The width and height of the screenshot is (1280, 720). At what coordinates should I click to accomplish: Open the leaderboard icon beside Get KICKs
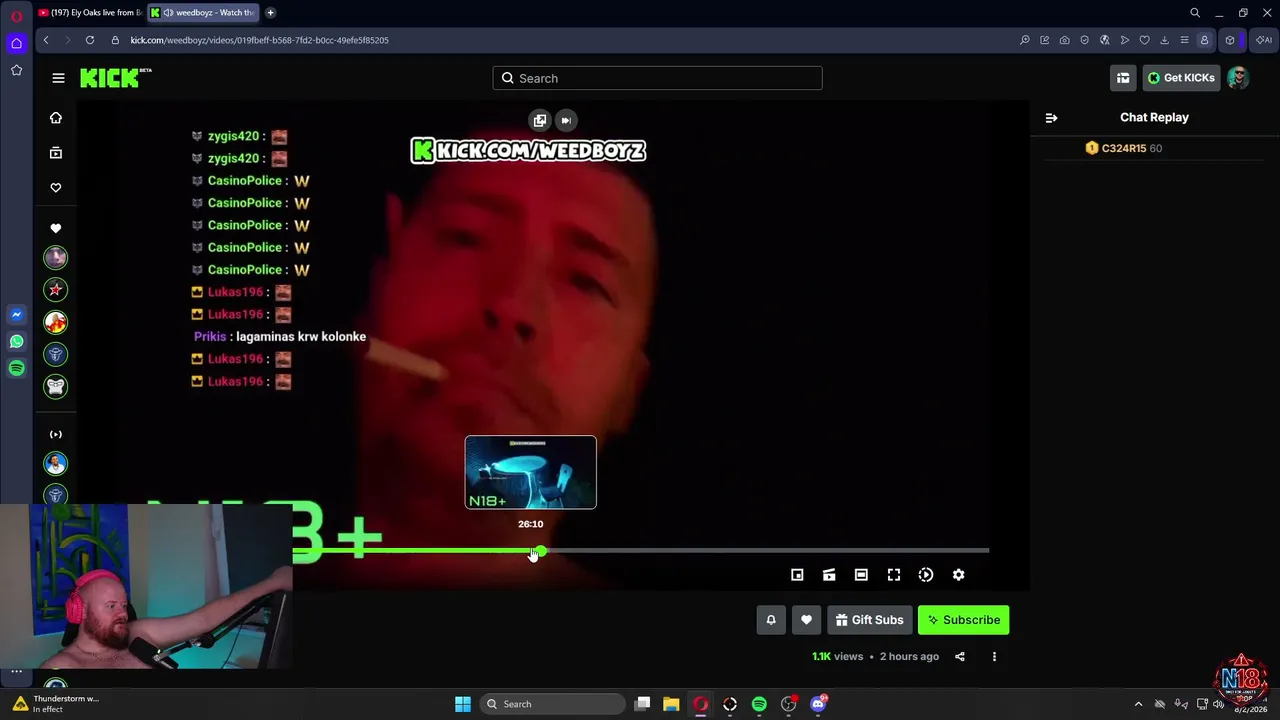point(1123,78)
